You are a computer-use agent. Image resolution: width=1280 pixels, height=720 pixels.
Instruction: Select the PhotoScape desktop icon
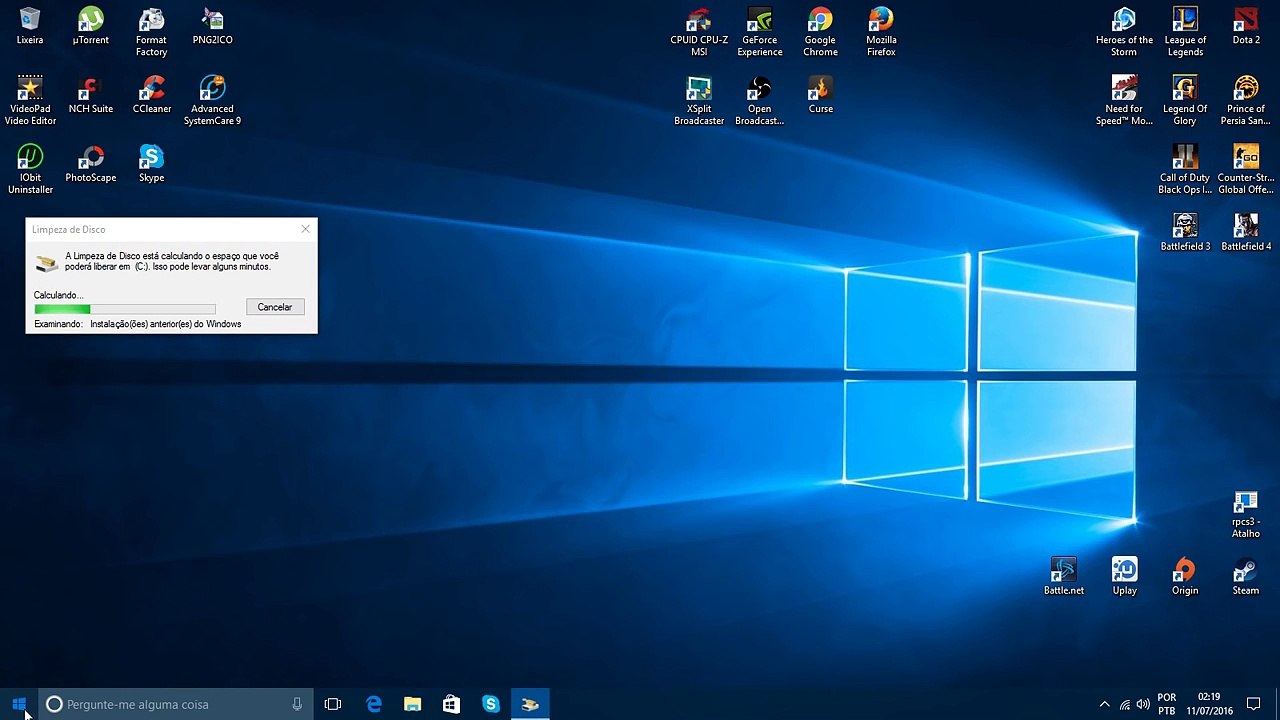[x=91, y=164]
